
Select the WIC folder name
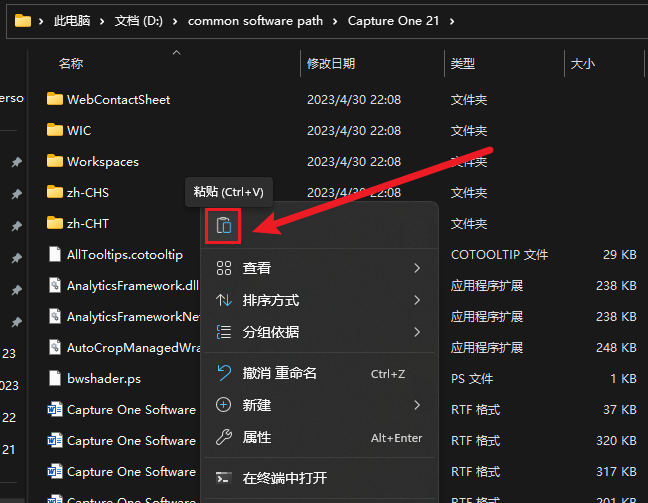click(79, 131)
